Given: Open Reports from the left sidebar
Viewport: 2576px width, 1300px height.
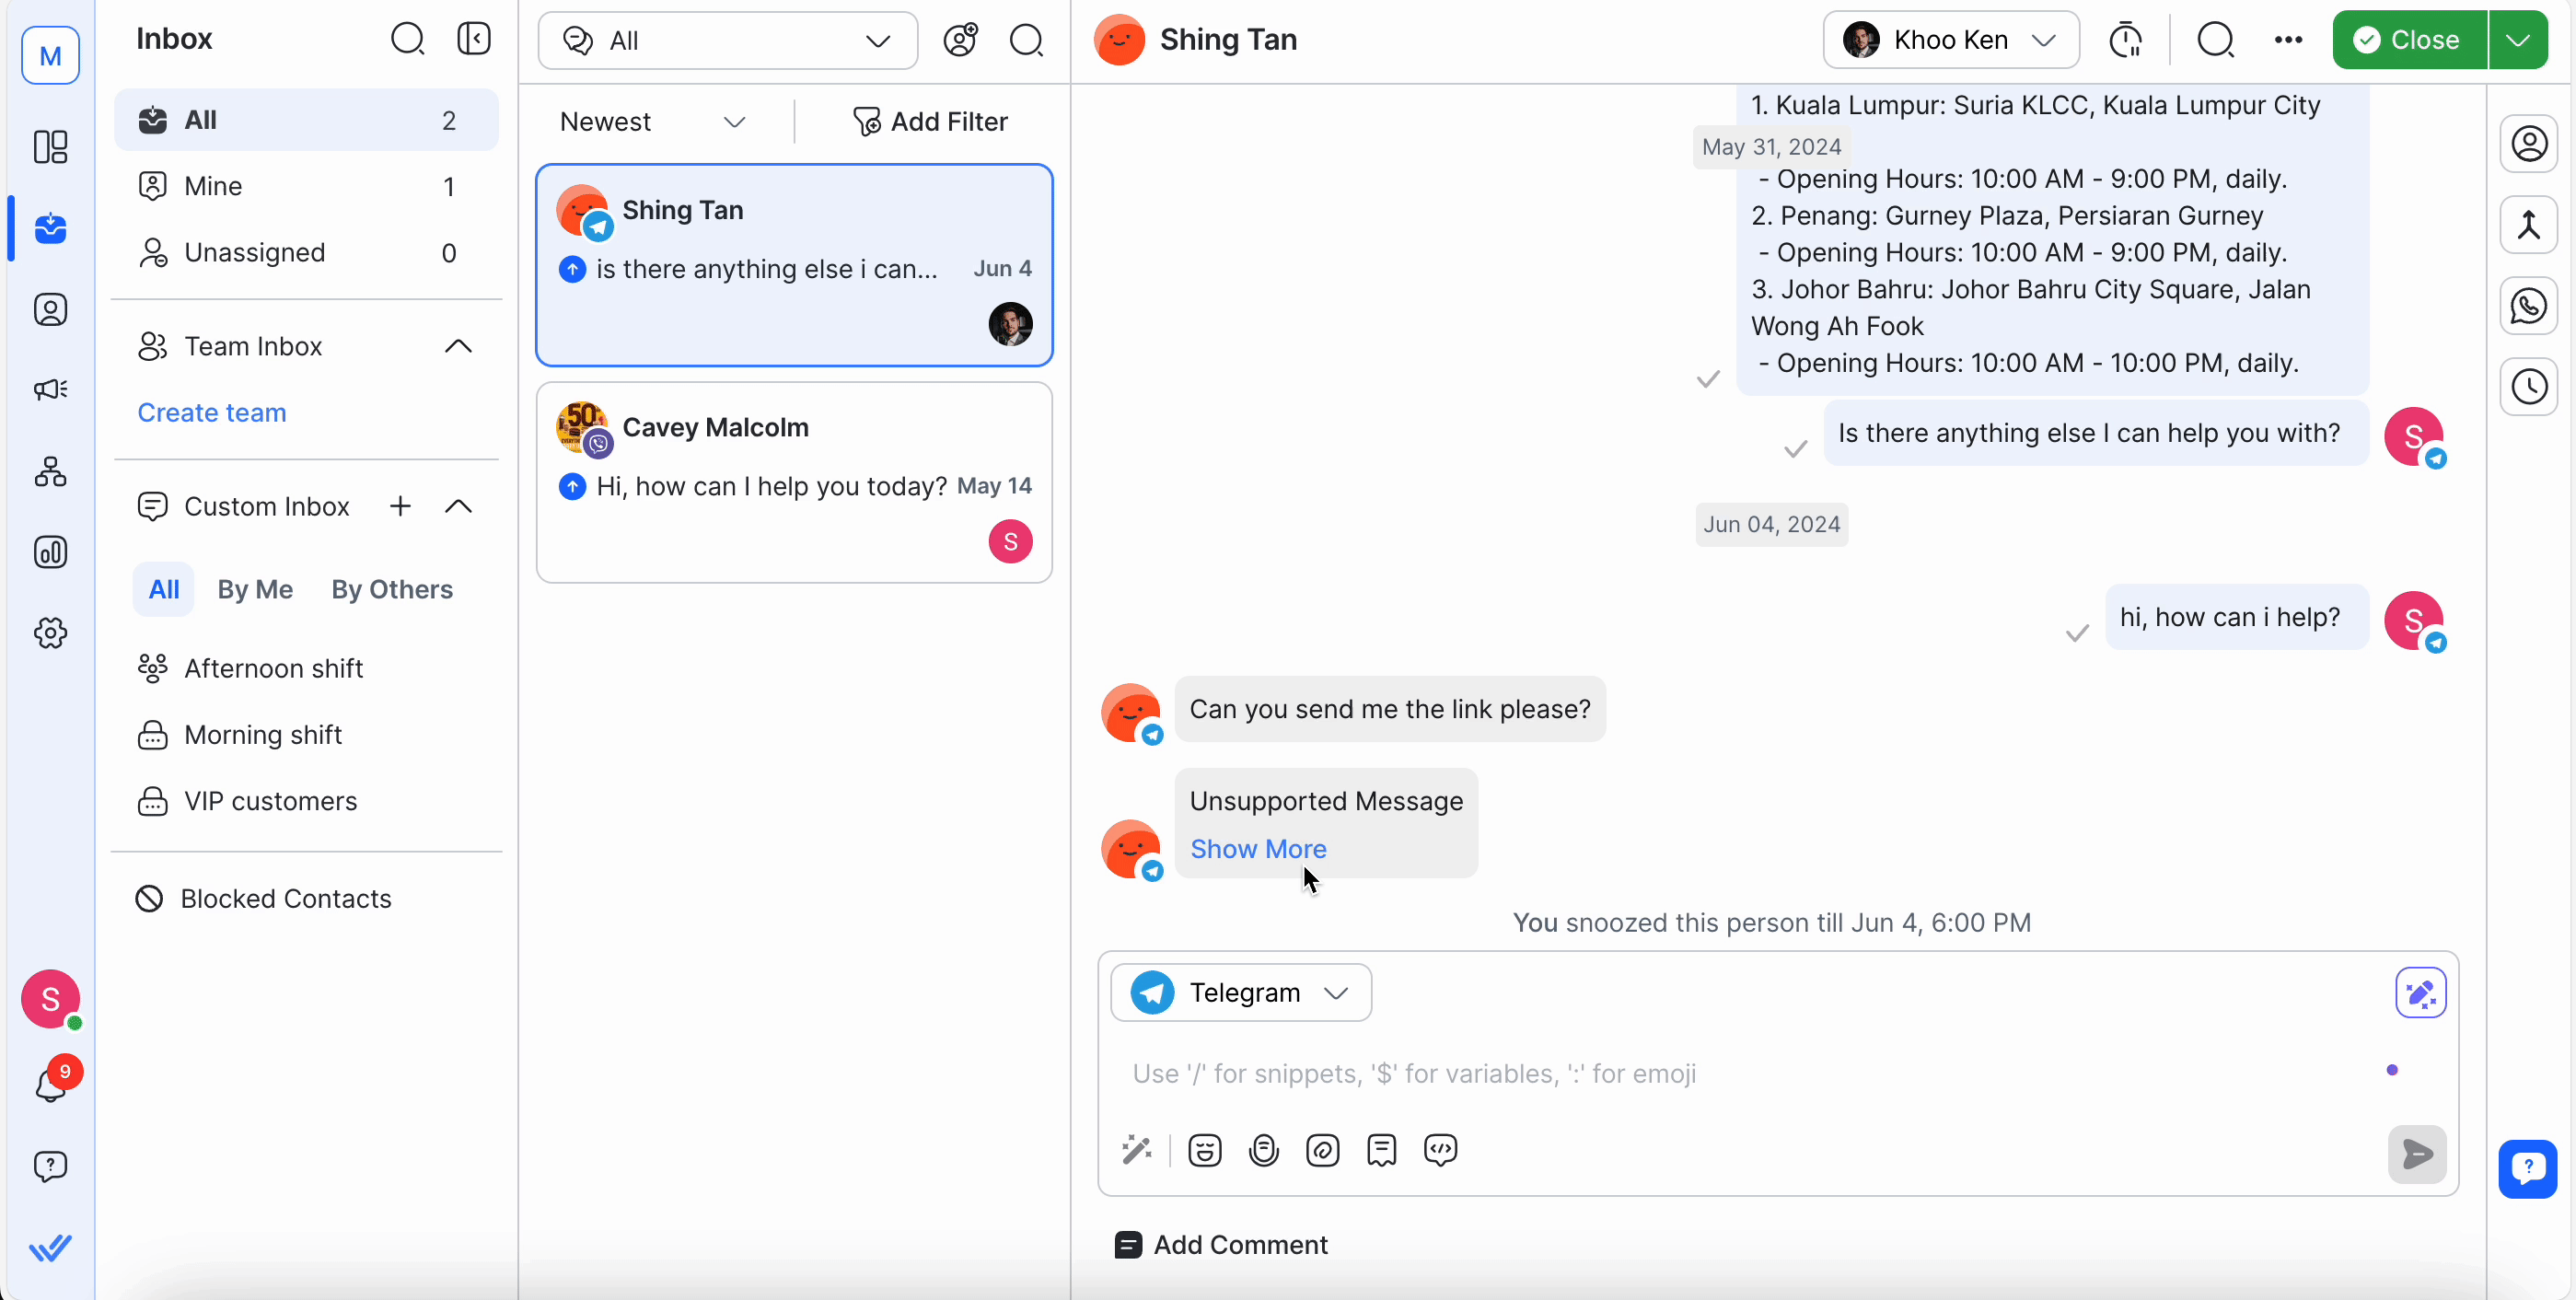Looking at the screenshot, I should 51,552.
